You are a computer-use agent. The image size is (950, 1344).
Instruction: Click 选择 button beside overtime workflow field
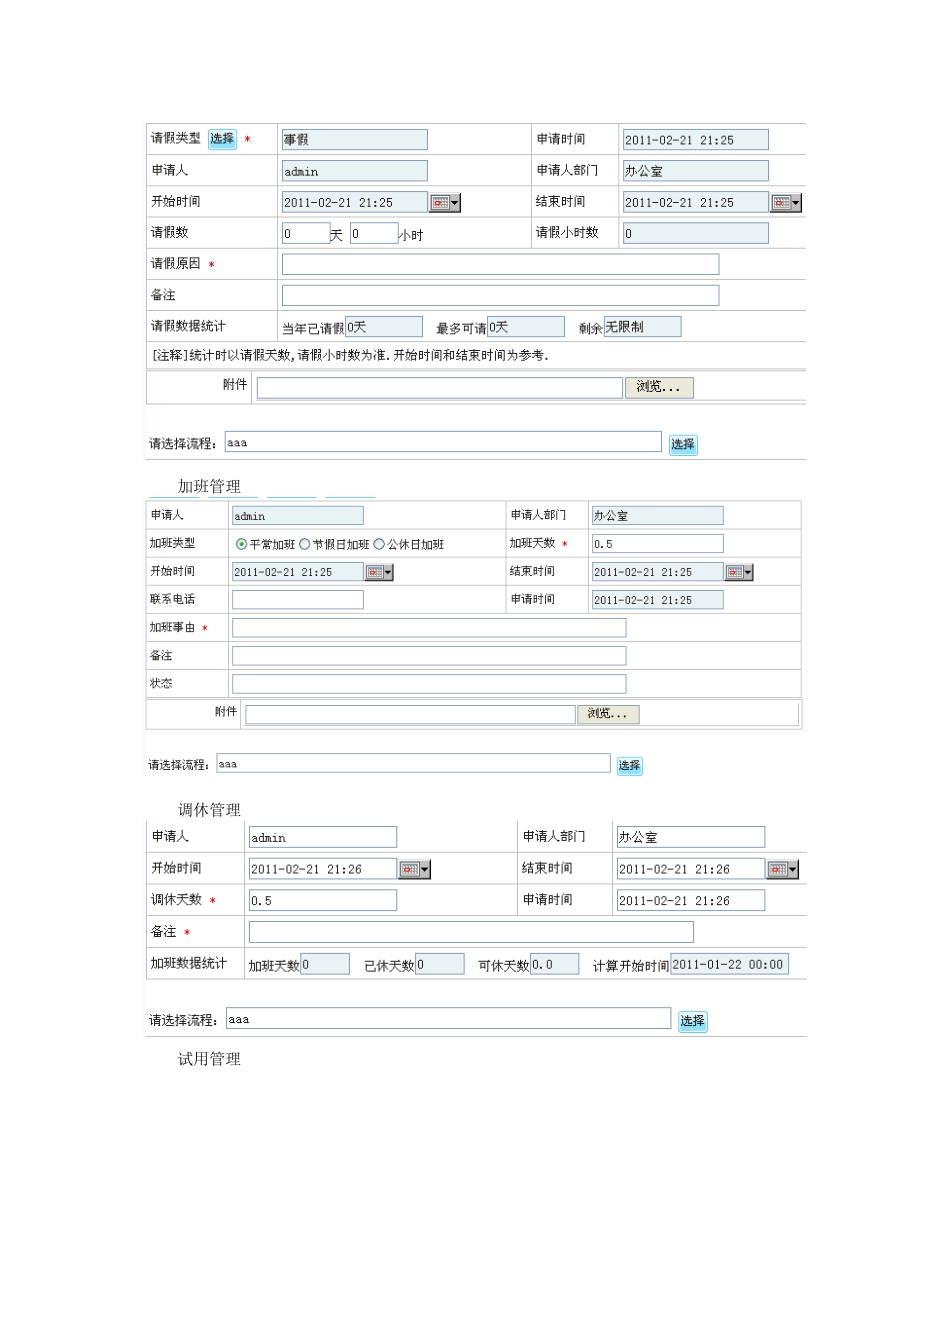[x=629, y=766]
